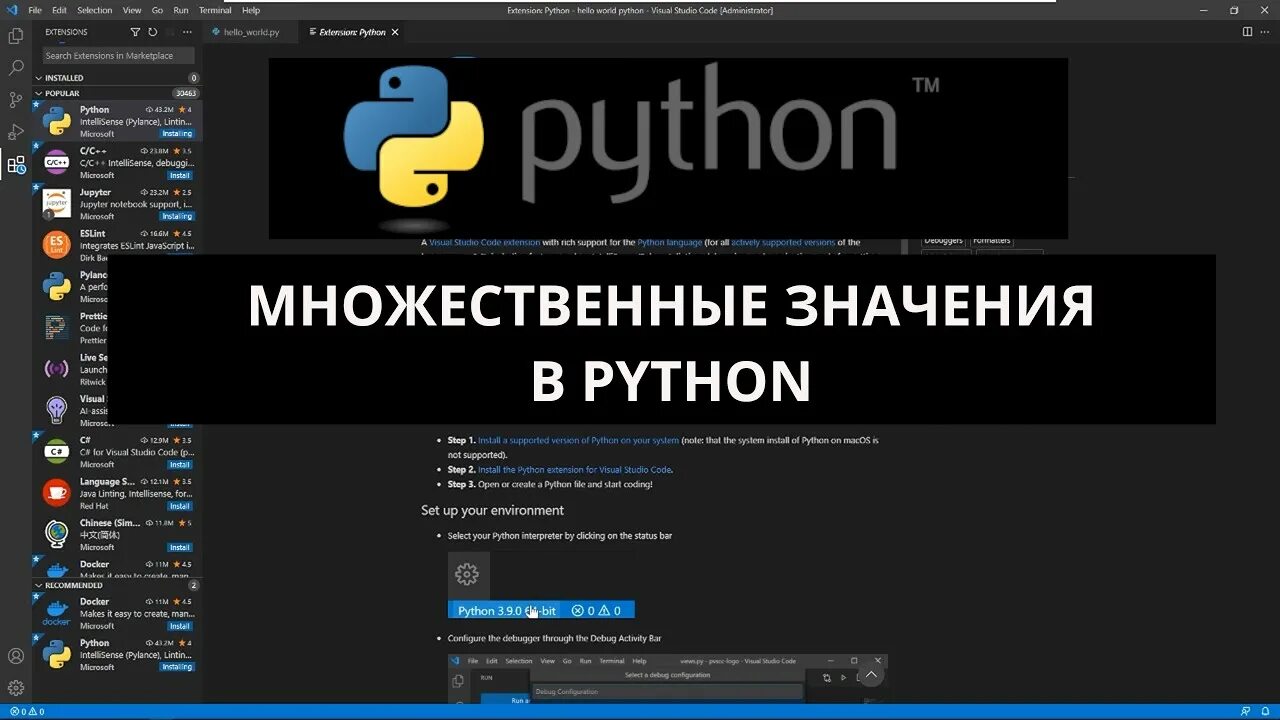Select the Chinese language pack globe icon

pos(57,534)
